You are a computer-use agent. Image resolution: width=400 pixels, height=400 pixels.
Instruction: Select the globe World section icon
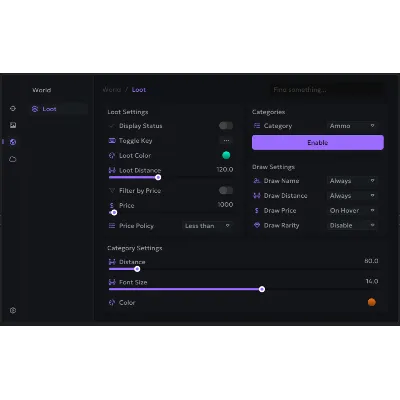[13, 142]
